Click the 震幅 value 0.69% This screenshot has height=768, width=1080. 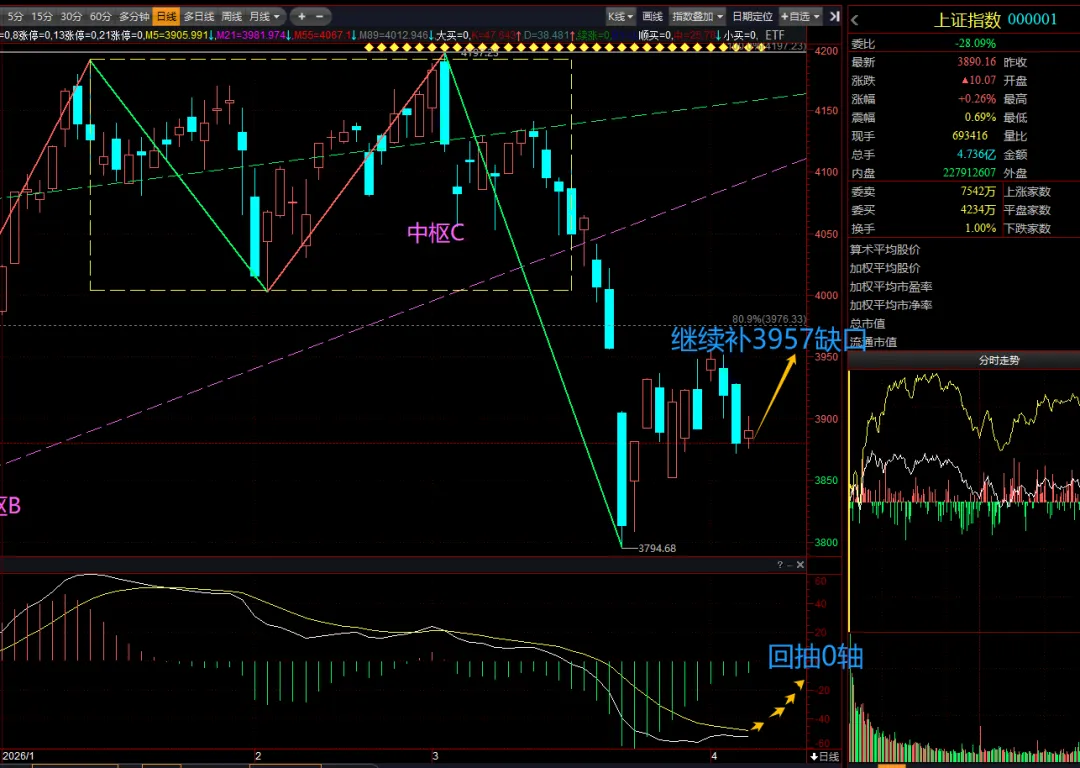coord(980,118)
